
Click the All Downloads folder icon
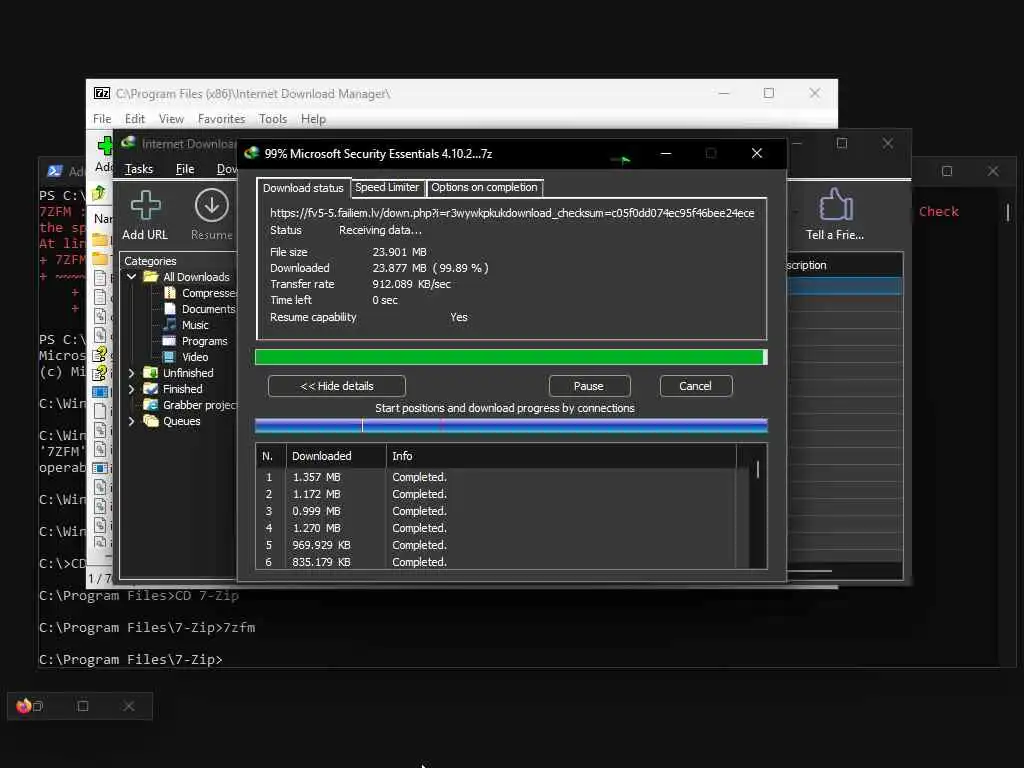point(151,277)
